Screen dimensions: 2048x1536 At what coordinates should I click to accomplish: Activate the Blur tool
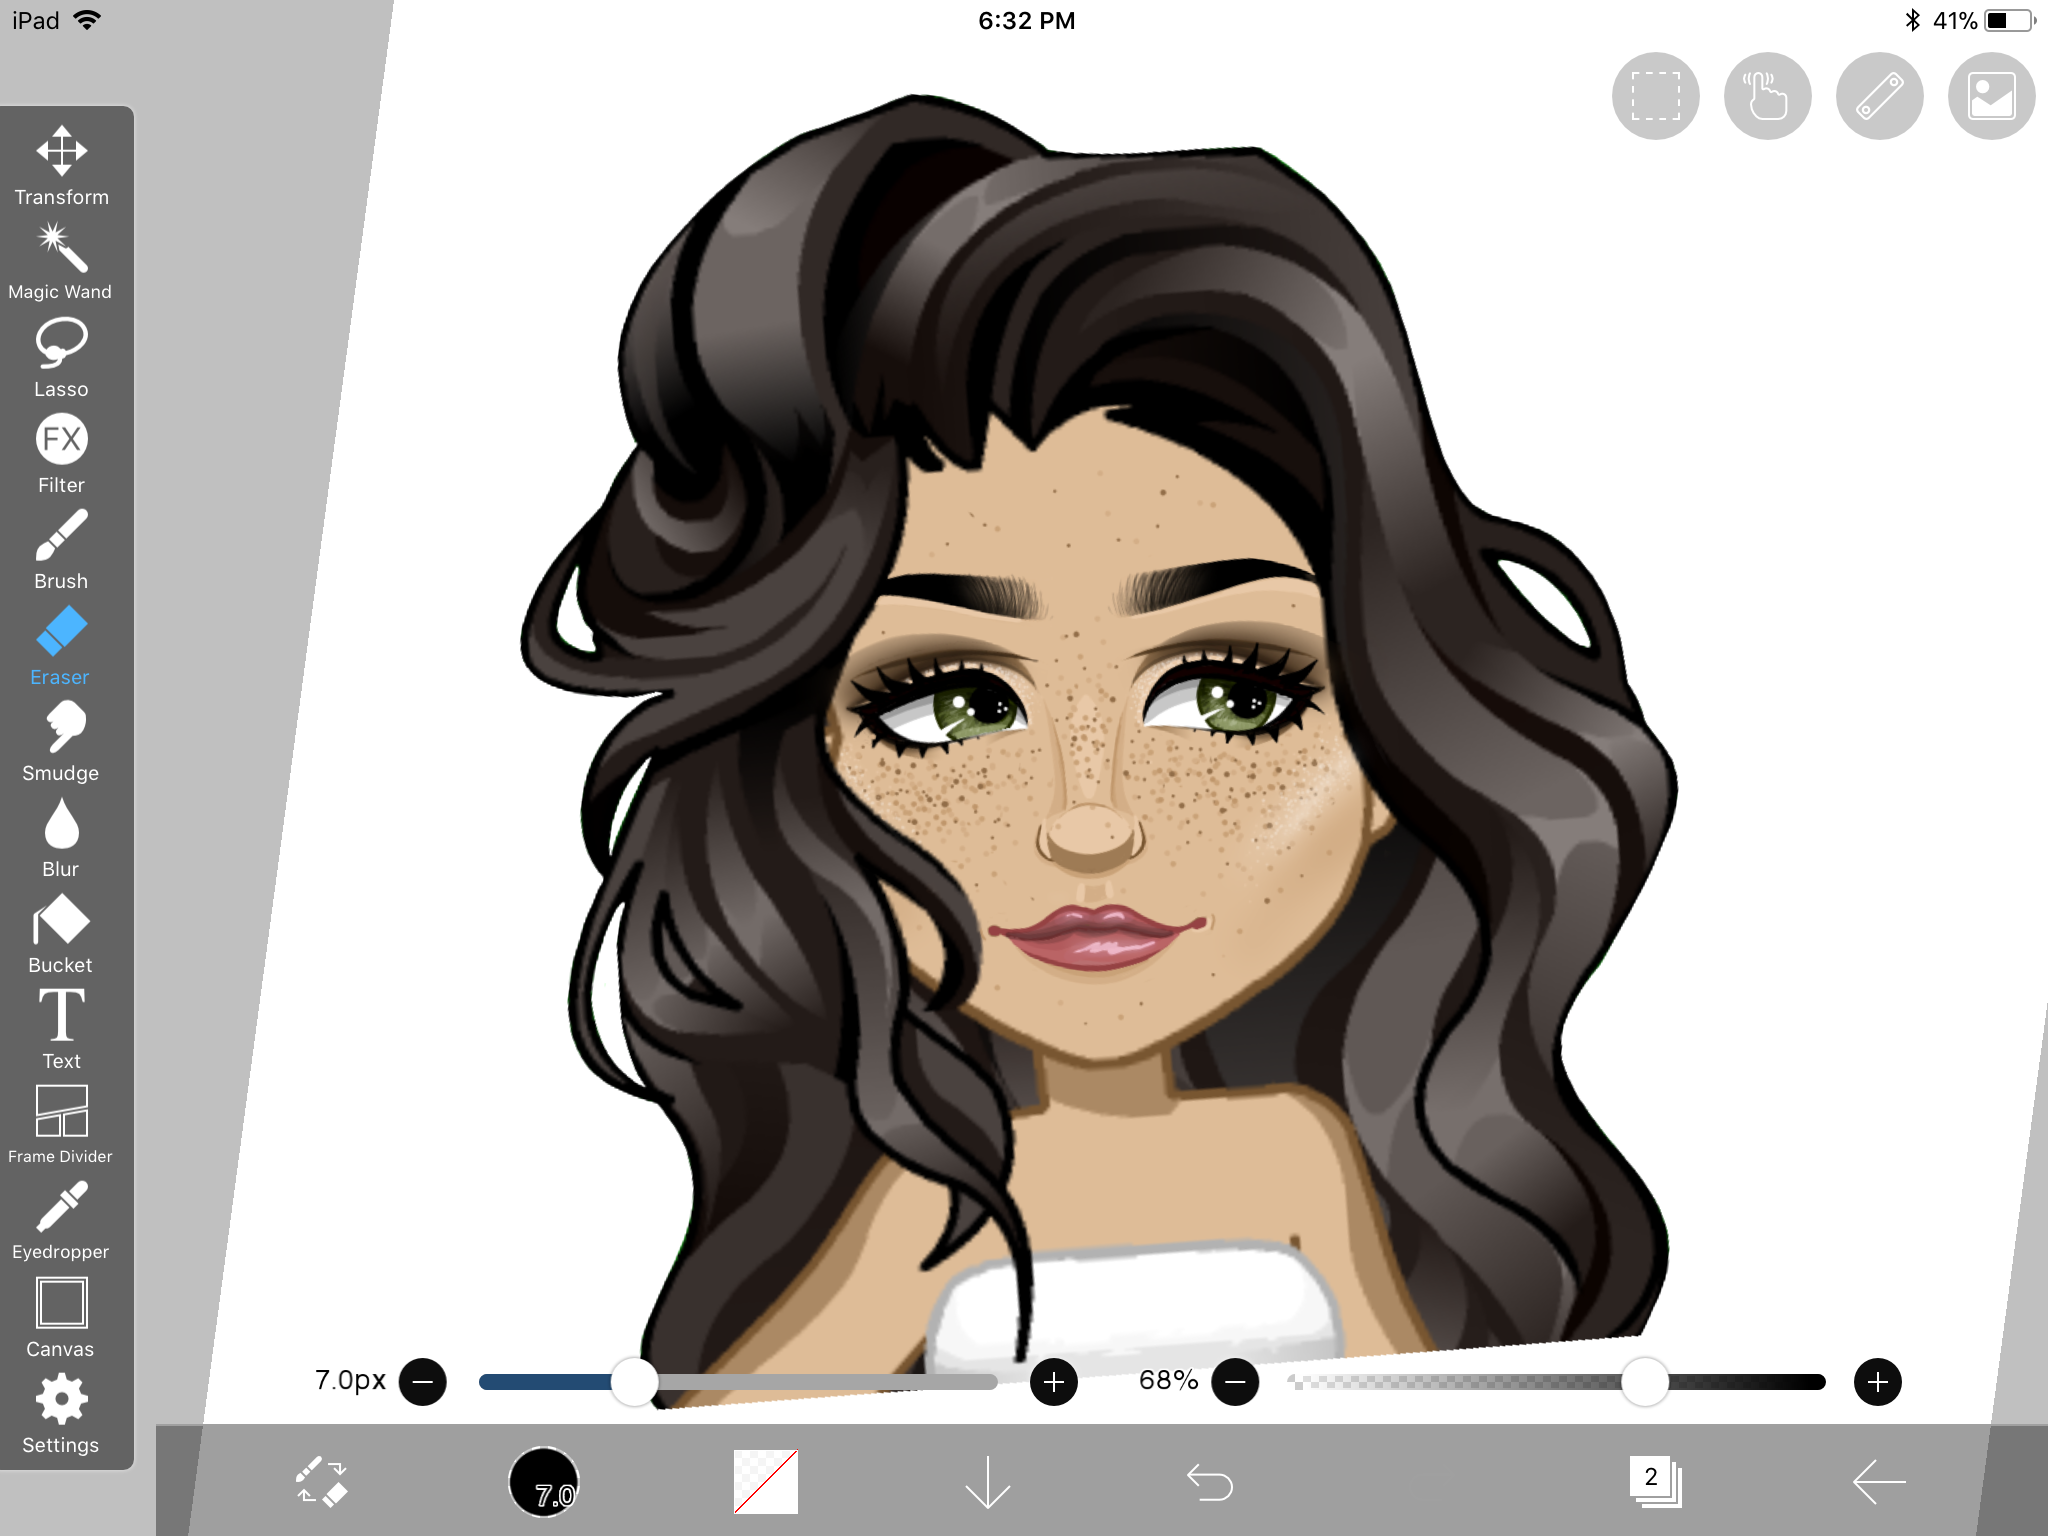coord(61,838)
